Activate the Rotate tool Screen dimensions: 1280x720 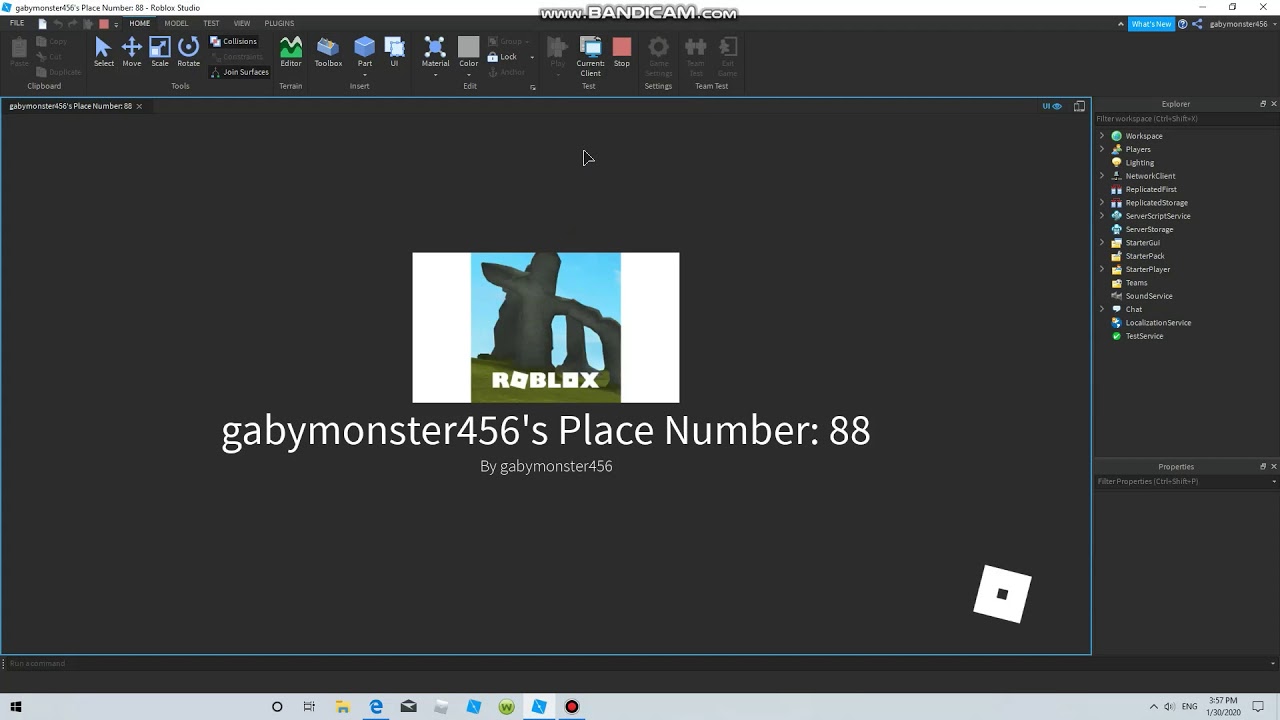coord(188,47)
